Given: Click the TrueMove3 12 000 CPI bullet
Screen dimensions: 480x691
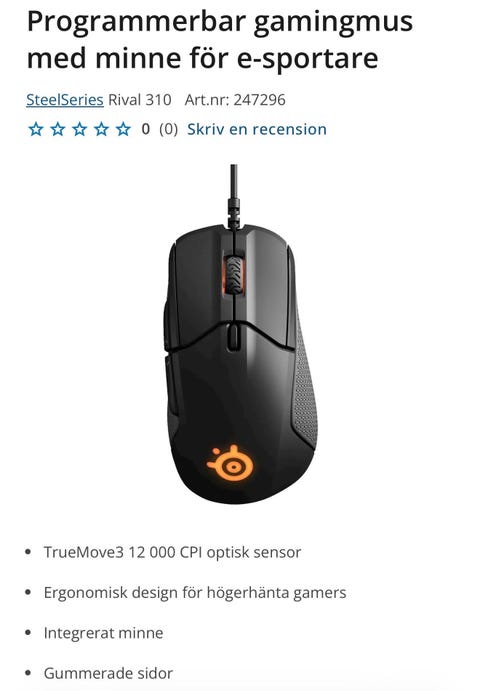Looking at the screenshot, I should [172, 552].
